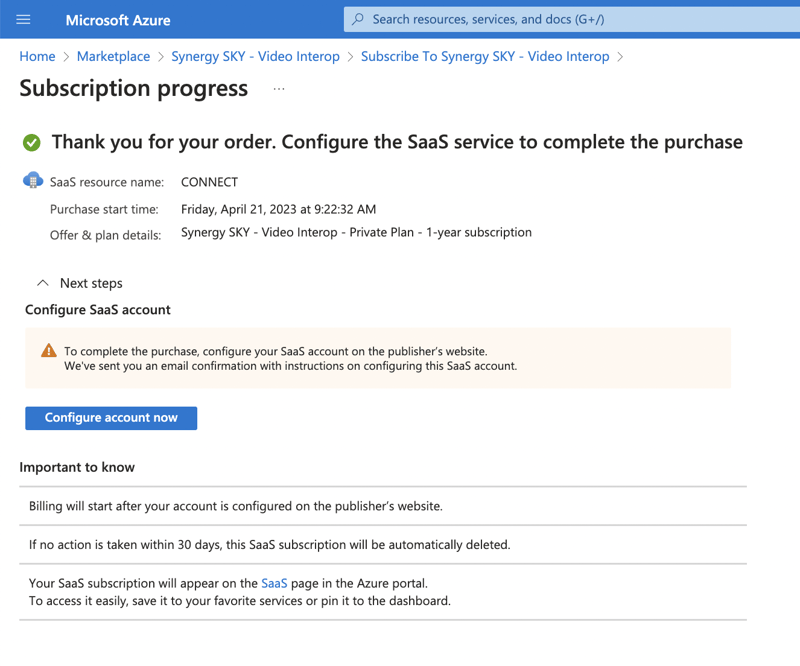Viewport: 800px width, 666px height.
Task: Click the Configure account now button
Action: (111, 418)
